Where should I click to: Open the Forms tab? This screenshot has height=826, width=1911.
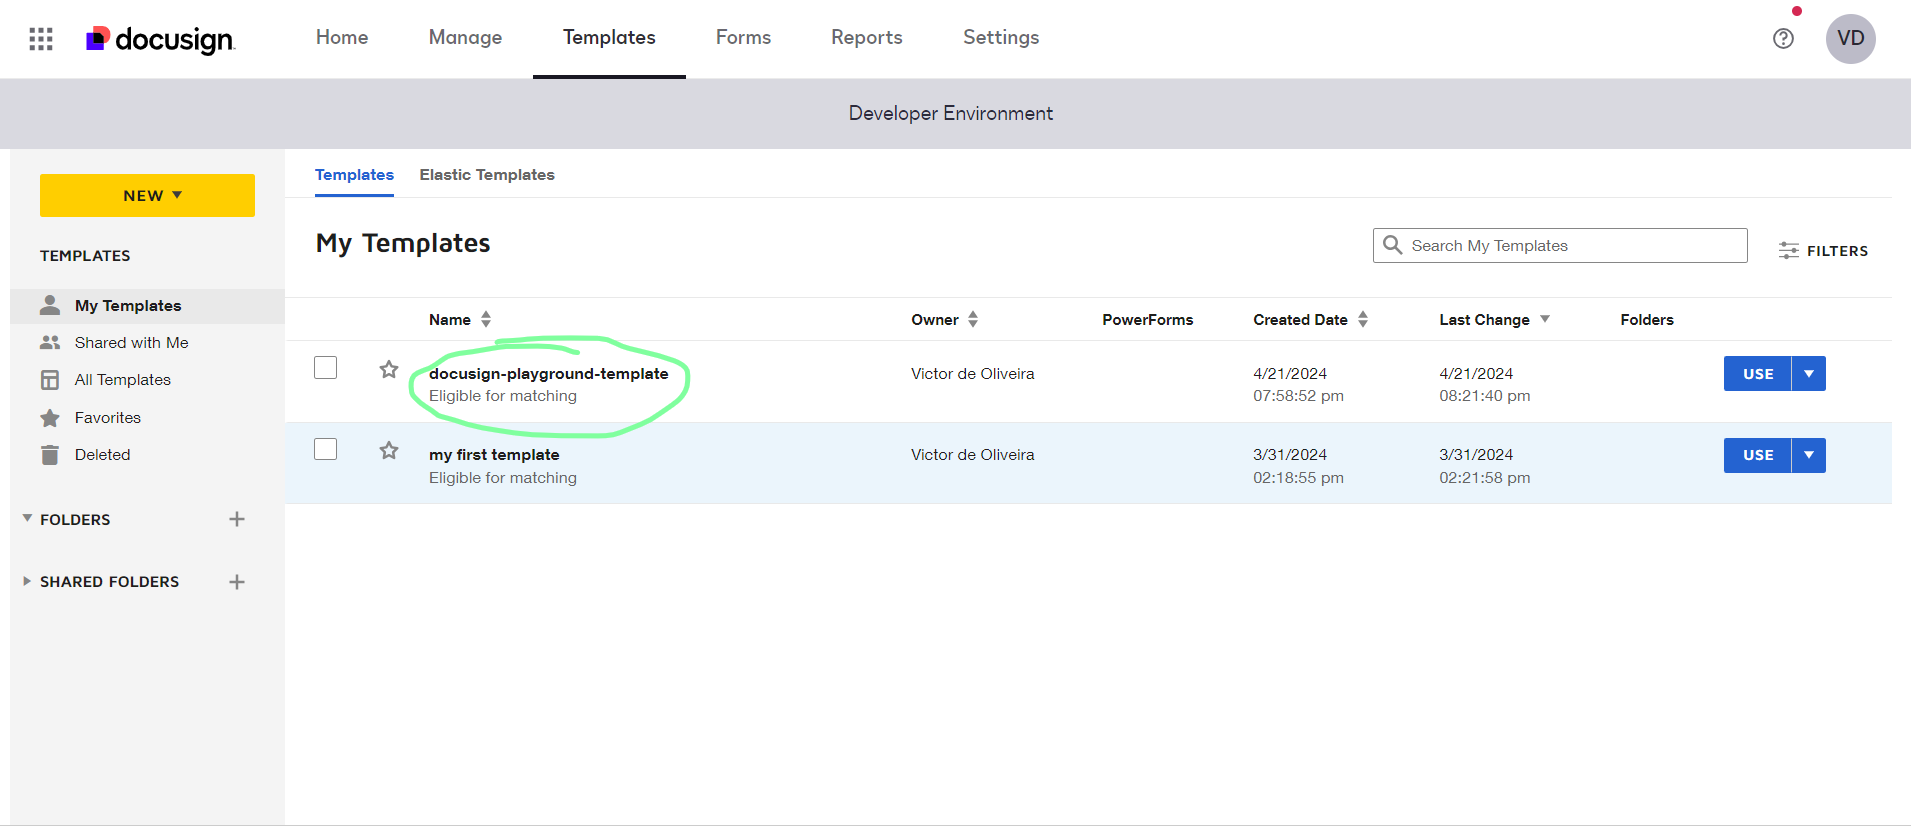pyautogui.click(x=743, y=37)
